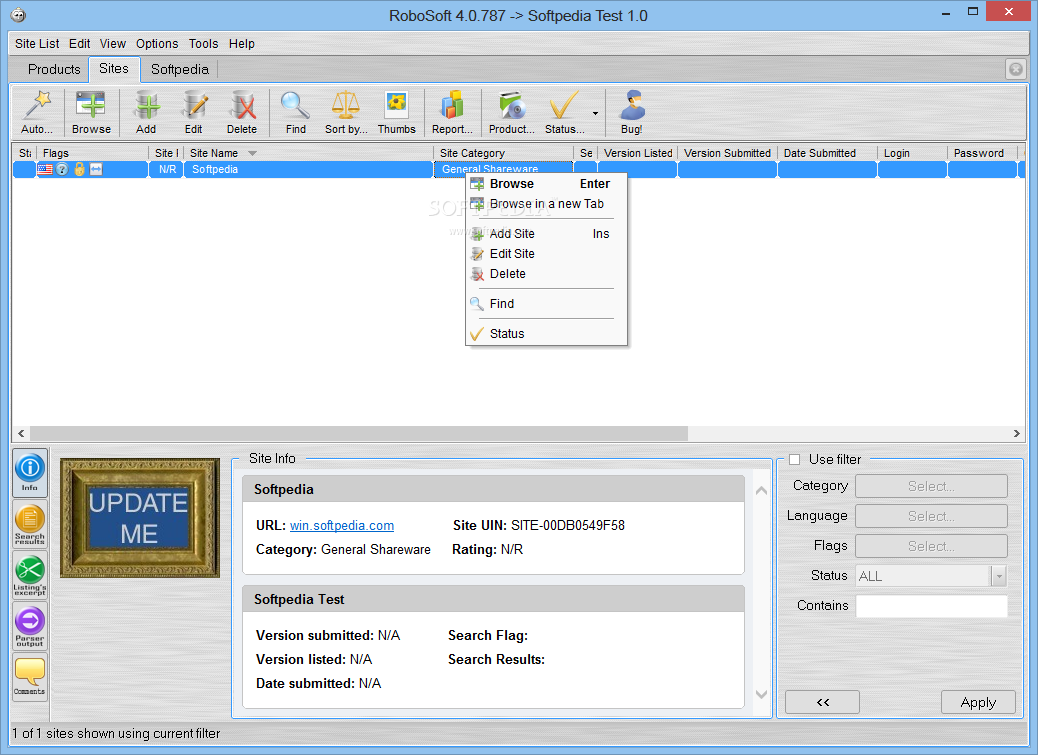Click the round close tab button
1038x755 pixels.
(1015, 69)
